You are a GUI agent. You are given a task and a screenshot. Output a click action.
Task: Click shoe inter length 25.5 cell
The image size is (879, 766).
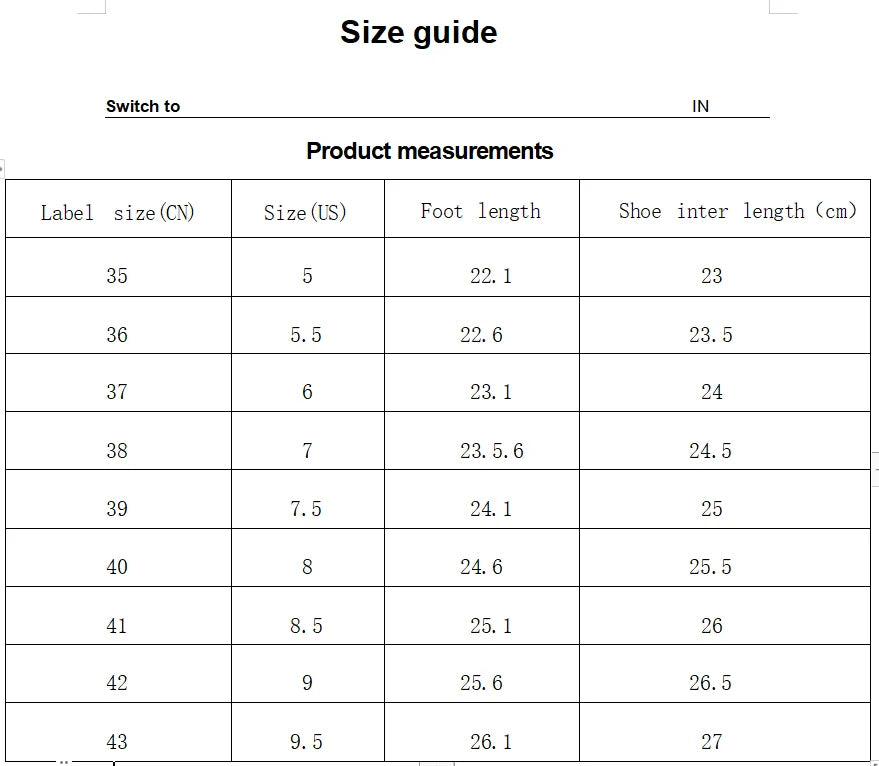[710, 567]
